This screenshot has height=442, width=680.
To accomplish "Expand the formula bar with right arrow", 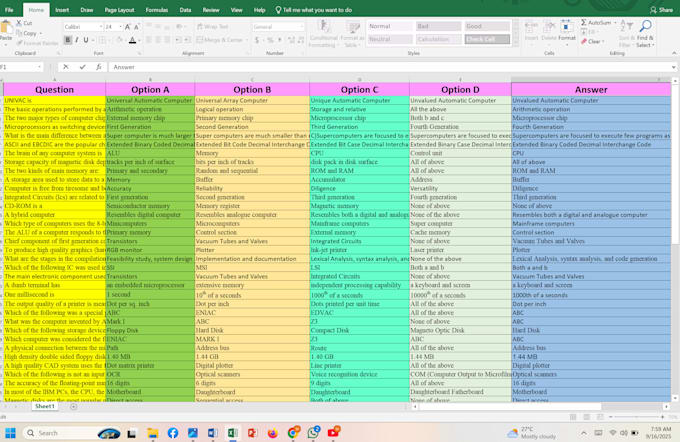I will tap(673, 67).
